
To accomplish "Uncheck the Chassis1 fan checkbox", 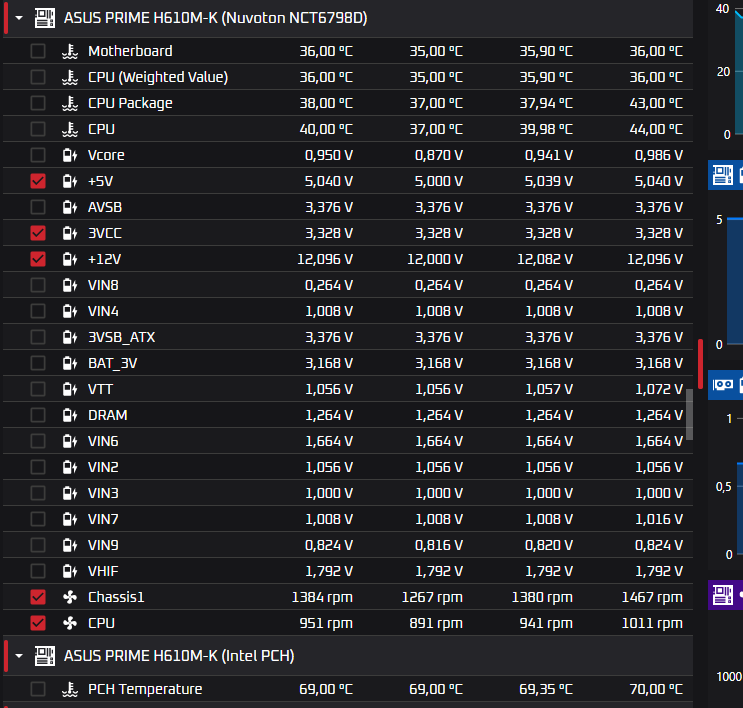I will pos(38,597).
